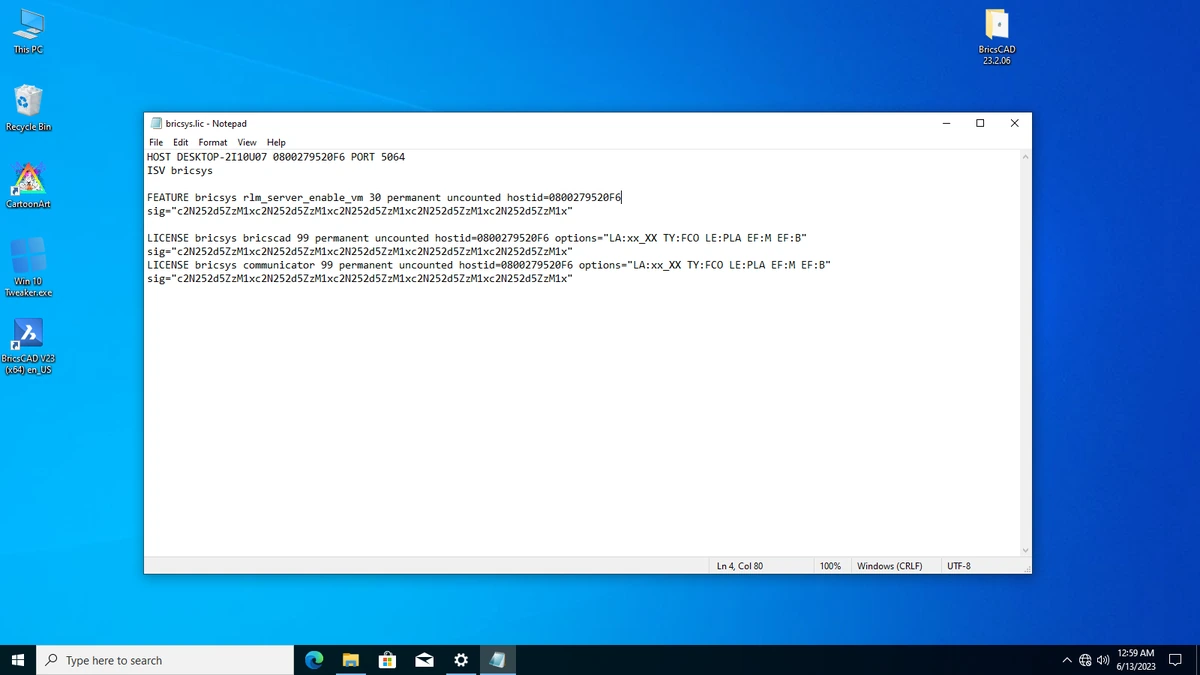Select the Recycle Bin desktop icon
The image size is (1200, 675).
(28, 108)
